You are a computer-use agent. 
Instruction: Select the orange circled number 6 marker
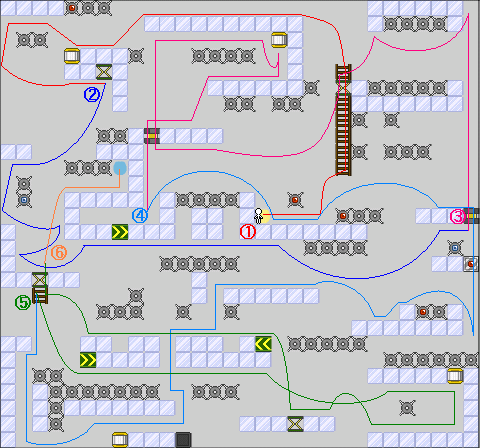click(x=59, y=253)
